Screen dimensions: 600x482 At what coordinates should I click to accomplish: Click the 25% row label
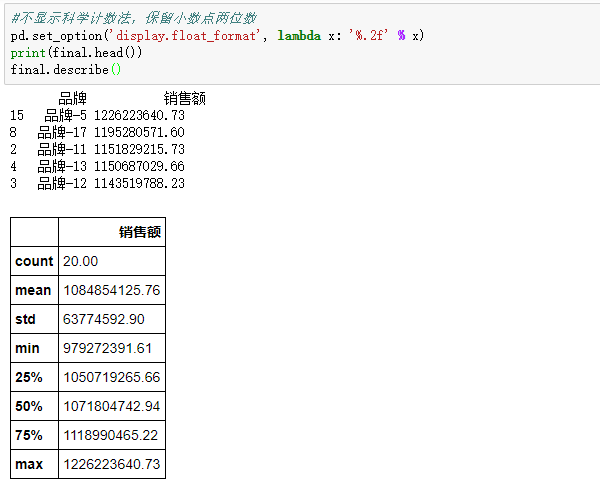point(29,377)
